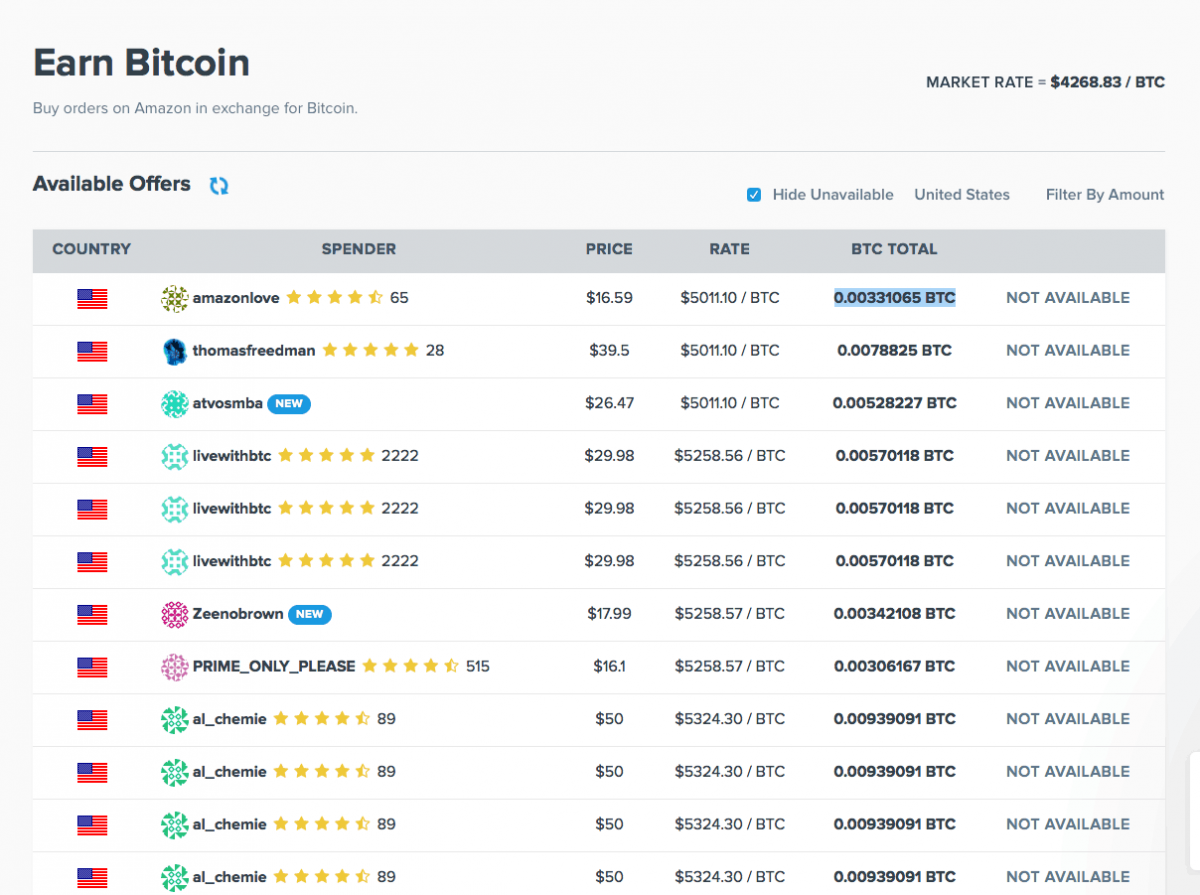Click the PRICE column header
Image resolution: width=1200 pixels, height=895 pixels.
click(609, 249)
